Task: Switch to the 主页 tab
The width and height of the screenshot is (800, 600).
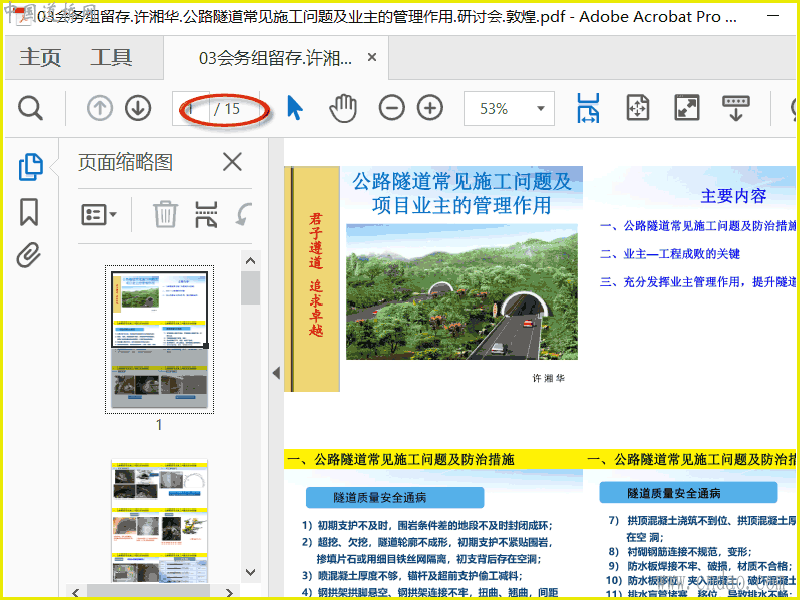Action: (x=41, y=58)
